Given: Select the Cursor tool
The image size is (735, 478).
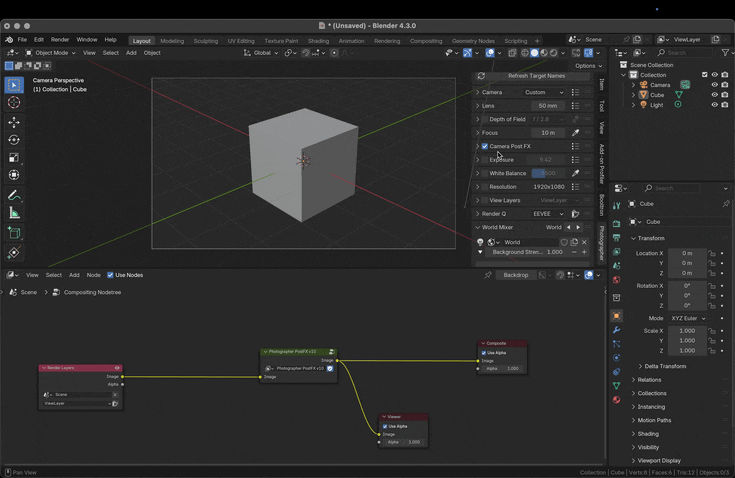Looking at the screenshot, I should tap(14, 102).
